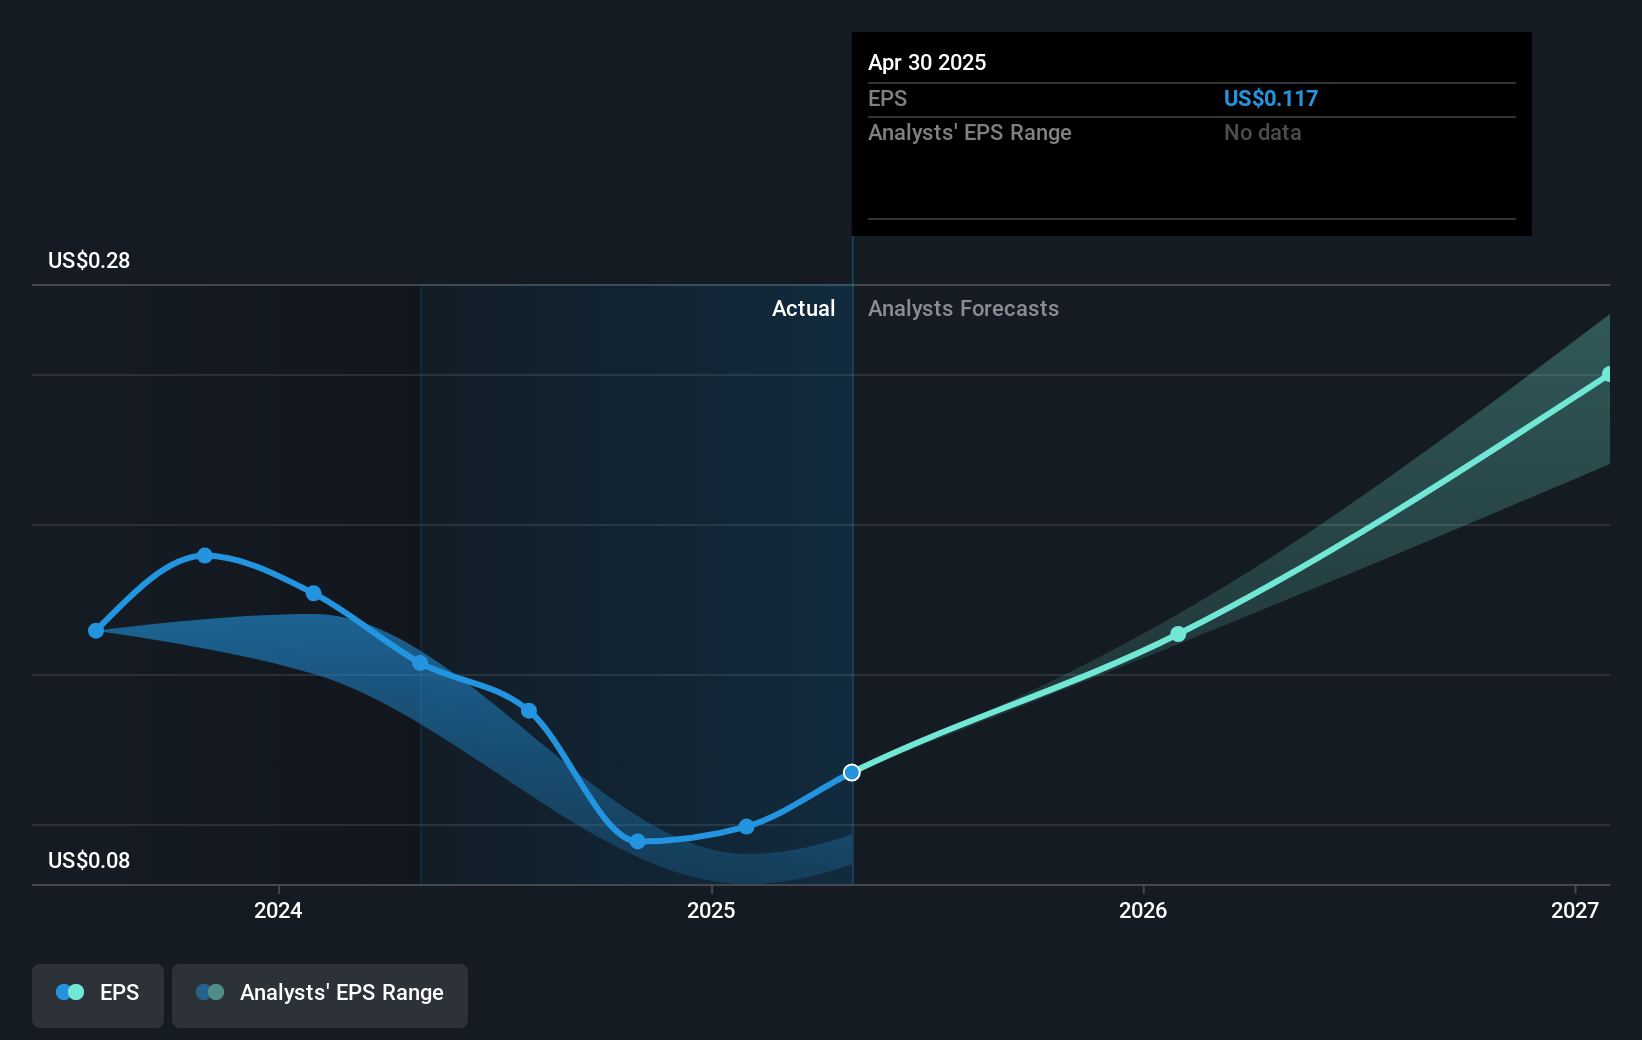Click the US$0.117 EPS value in the tooltip

1271,98
